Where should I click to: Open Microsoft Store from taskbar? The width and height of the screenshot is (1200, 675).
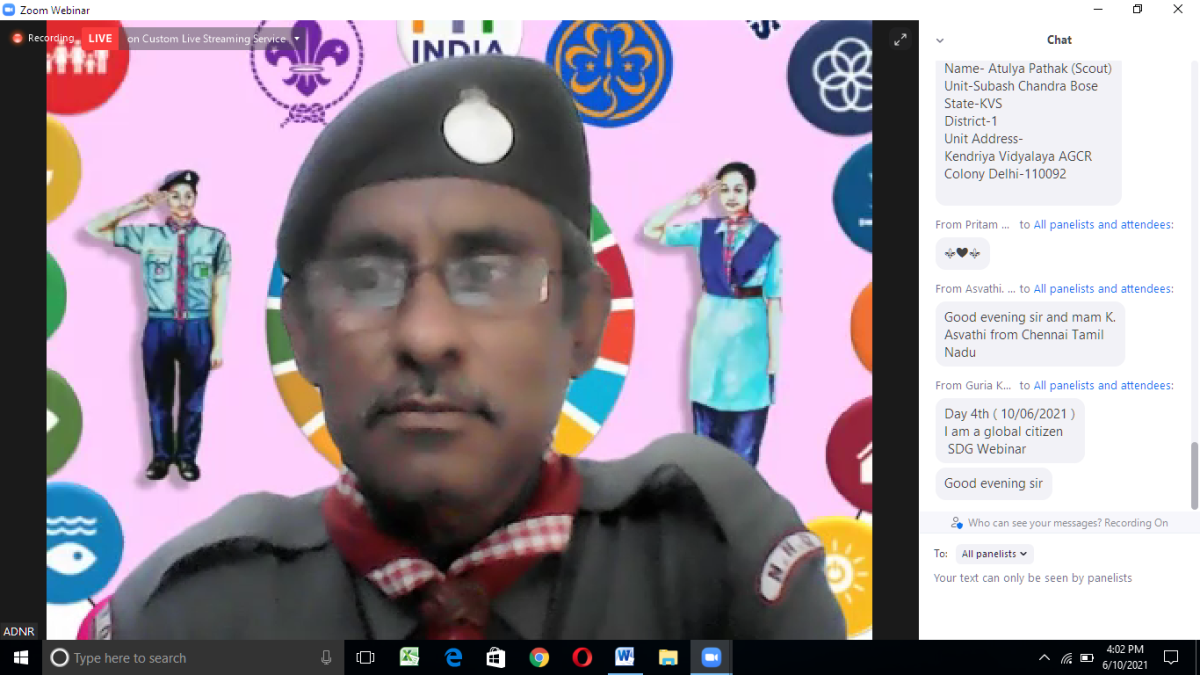495,657
